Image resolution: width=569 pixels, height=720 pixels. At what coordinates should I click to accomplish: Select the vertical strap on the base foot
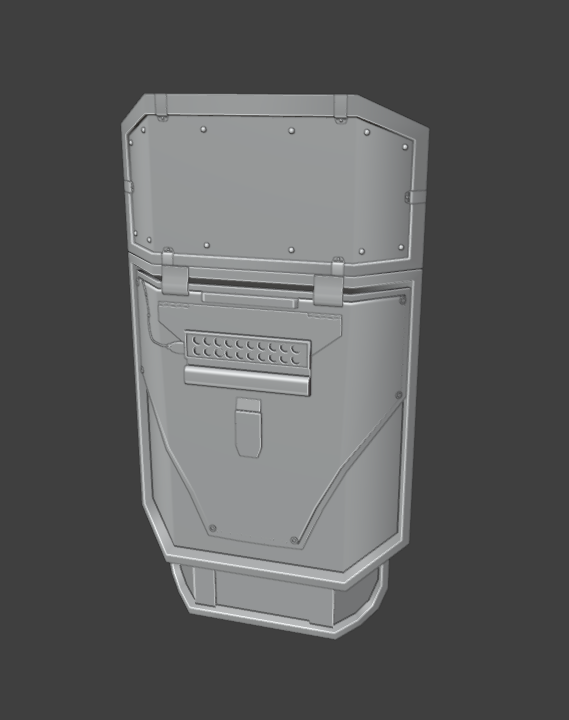click(204, 586)
